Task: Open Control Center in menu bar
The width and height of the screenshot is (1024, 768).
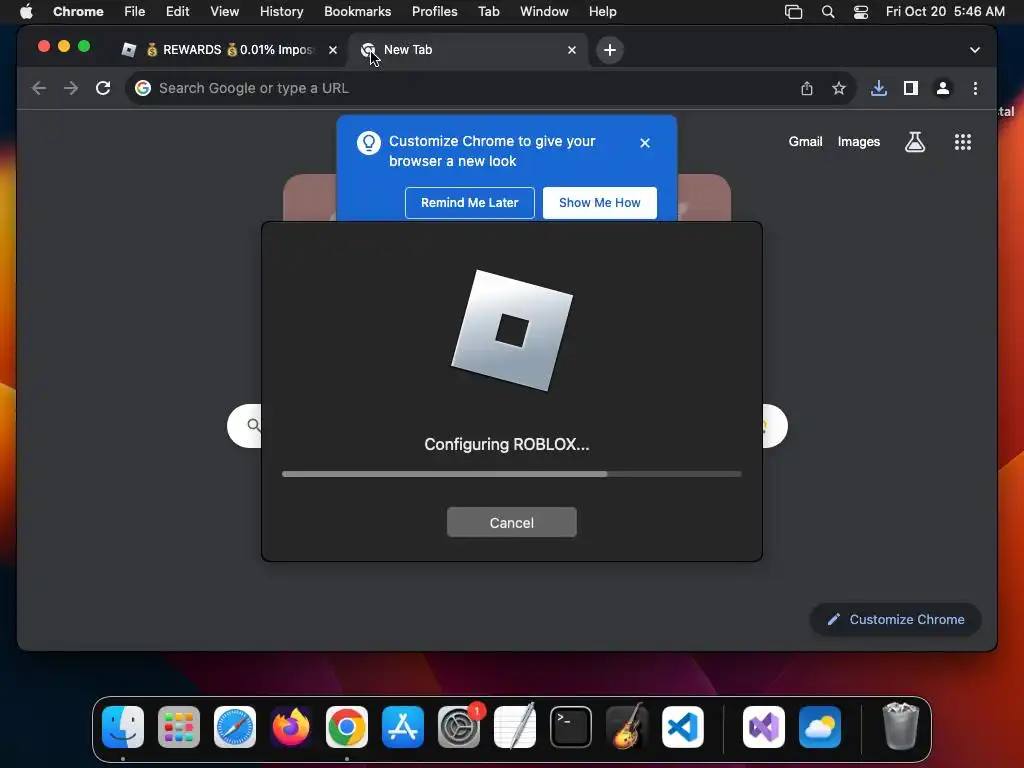Action: pyautogui.click(x=861, y=11)
